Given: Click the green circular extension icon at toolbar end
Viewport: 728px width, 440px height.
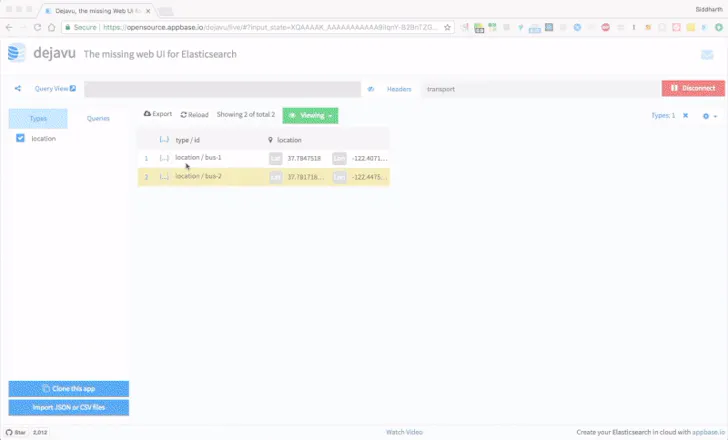Looking at the screenshot, I should pyautogui.click(x=719, y=27).
